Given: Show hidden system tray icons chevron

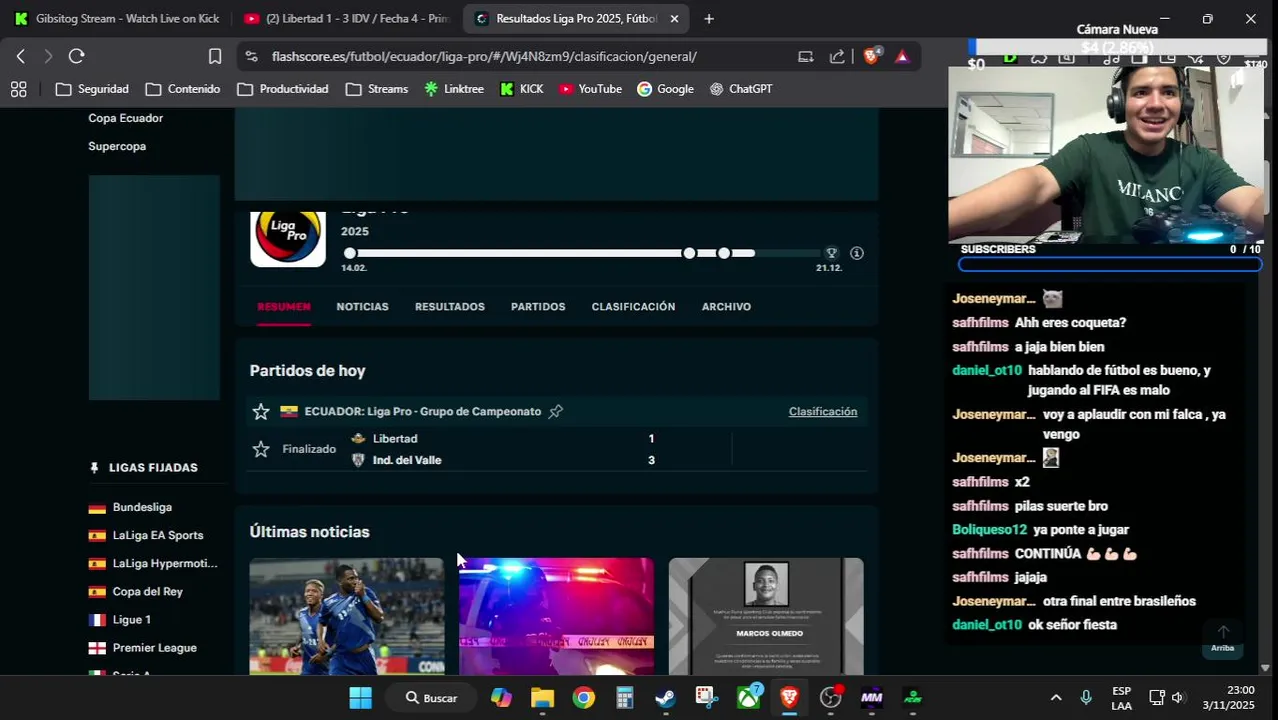Looking at the screenshot, I should (1056, 698).
